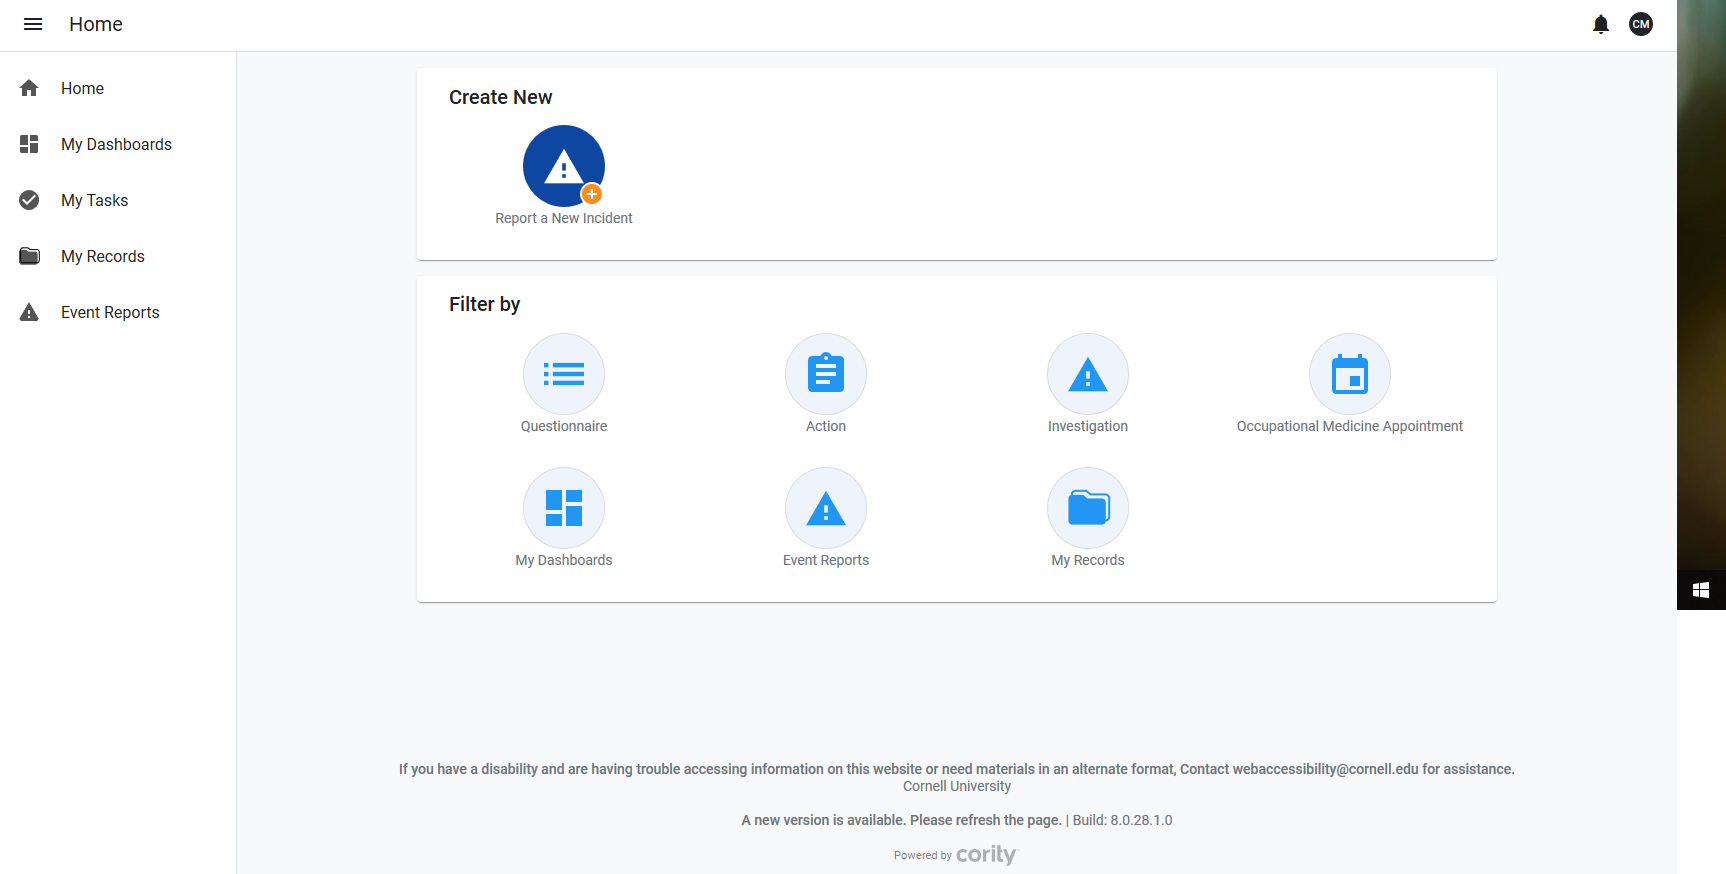1726x874 pixels.
Task: Open My Dashboards tile in Filter by
Action: click(x=563, y=508)
